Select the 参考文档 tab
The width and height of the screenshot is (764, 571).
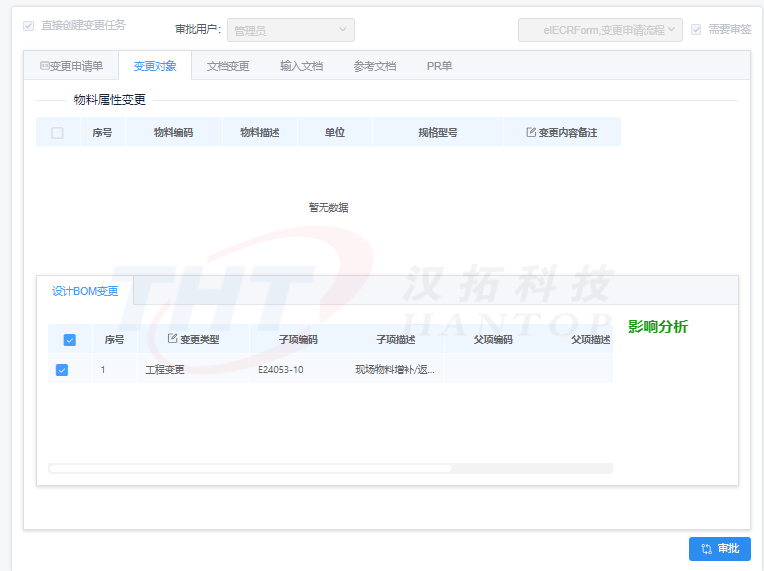point(375,66)
